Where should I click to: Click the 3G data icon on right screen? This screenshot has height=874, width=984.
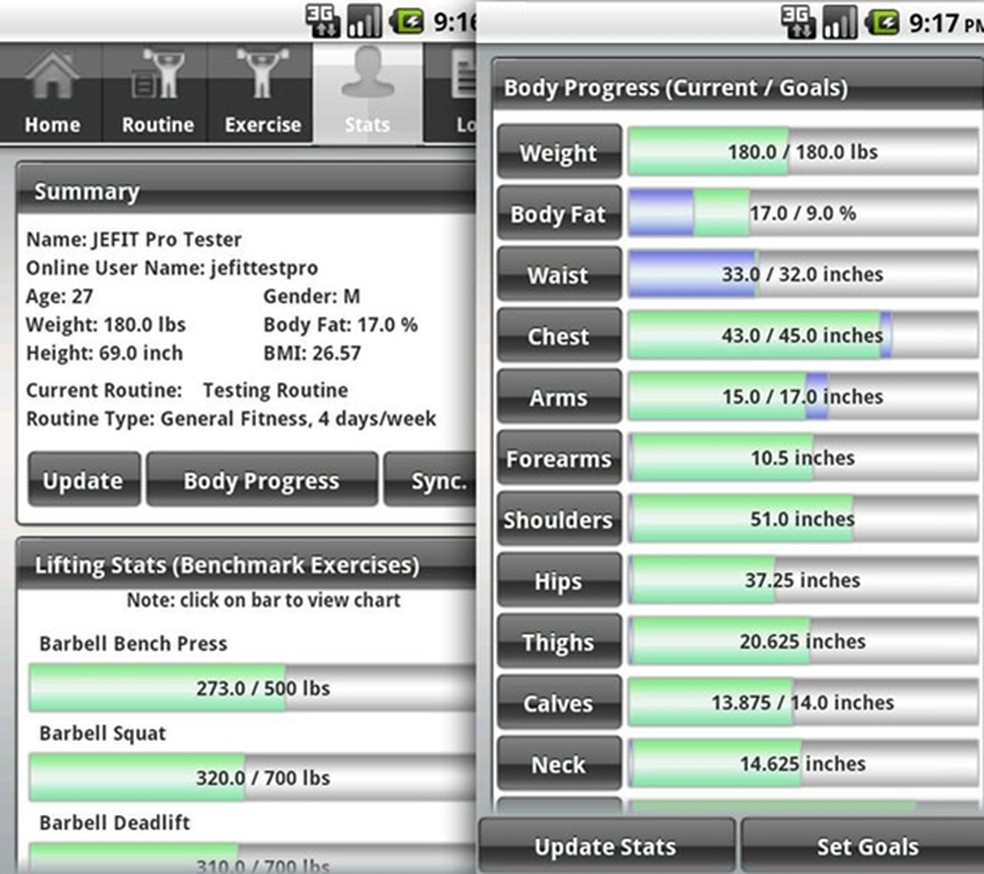pyautogui.click(x=798, y=22)
